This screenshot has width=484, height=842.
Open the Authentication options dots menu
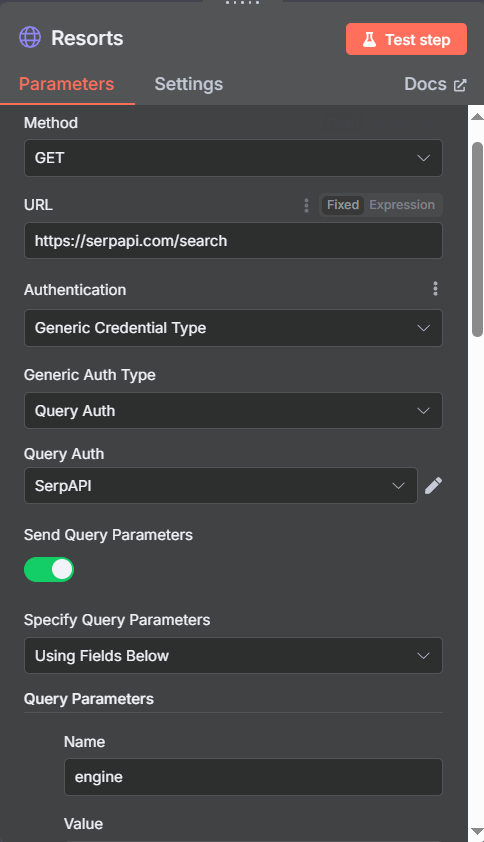click(x=435, y=289)
